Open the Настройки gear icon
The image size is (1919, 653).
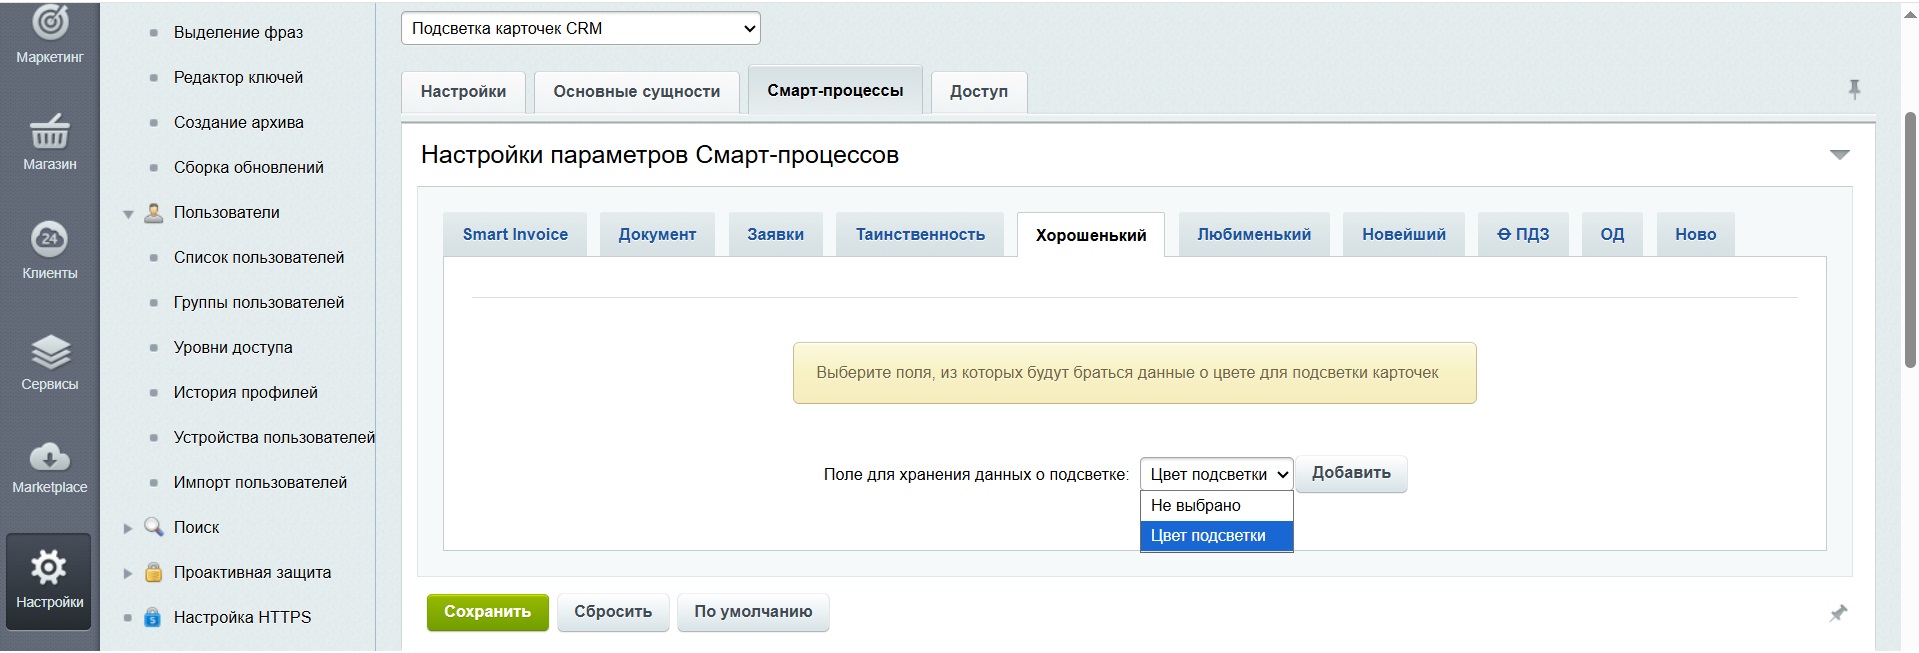[49, 568]
